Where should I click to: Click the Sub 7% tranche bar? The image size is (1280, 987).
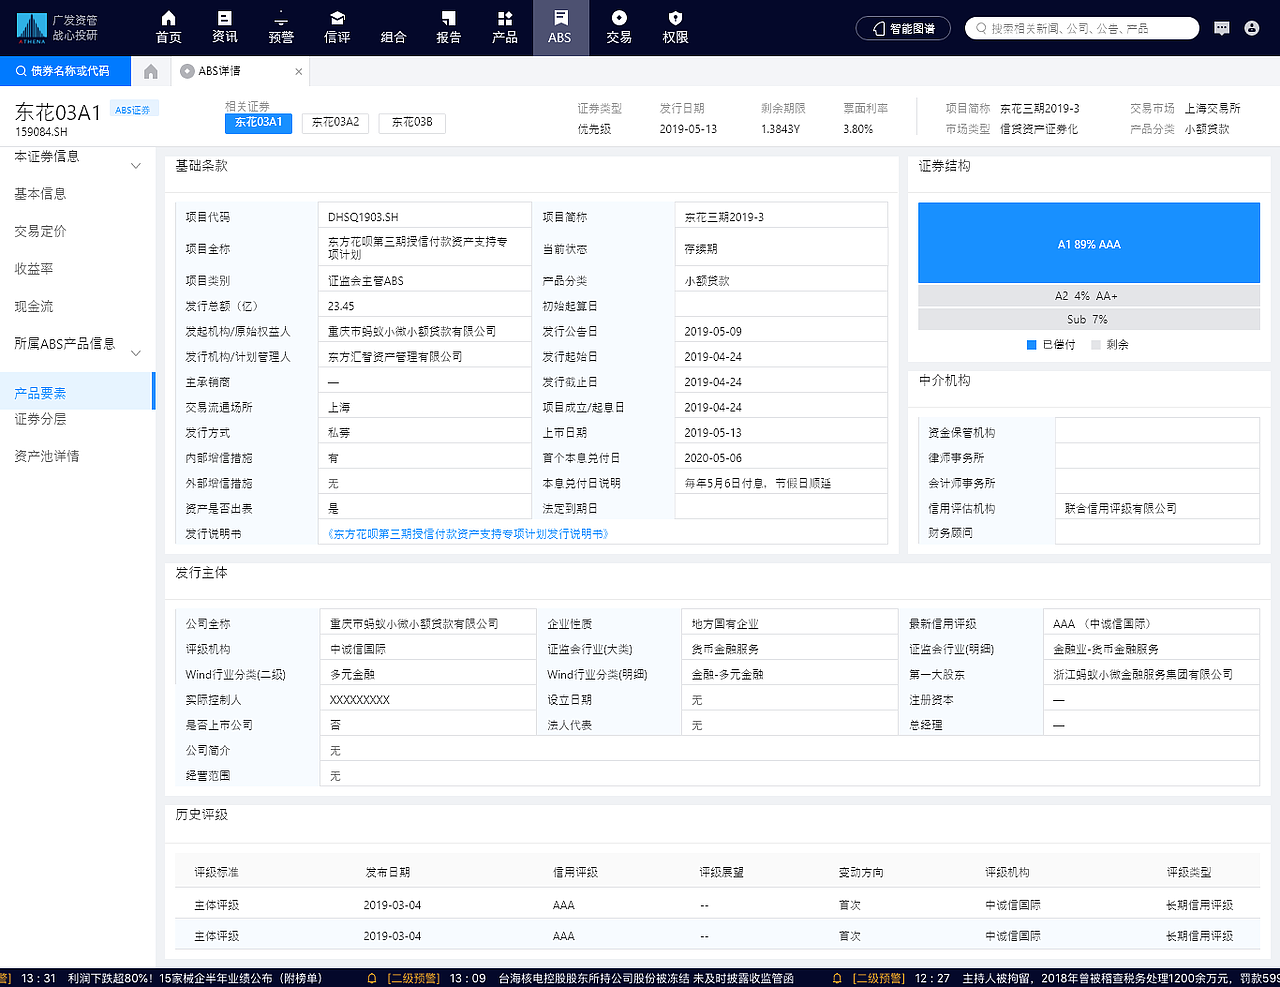point(1089,319)
